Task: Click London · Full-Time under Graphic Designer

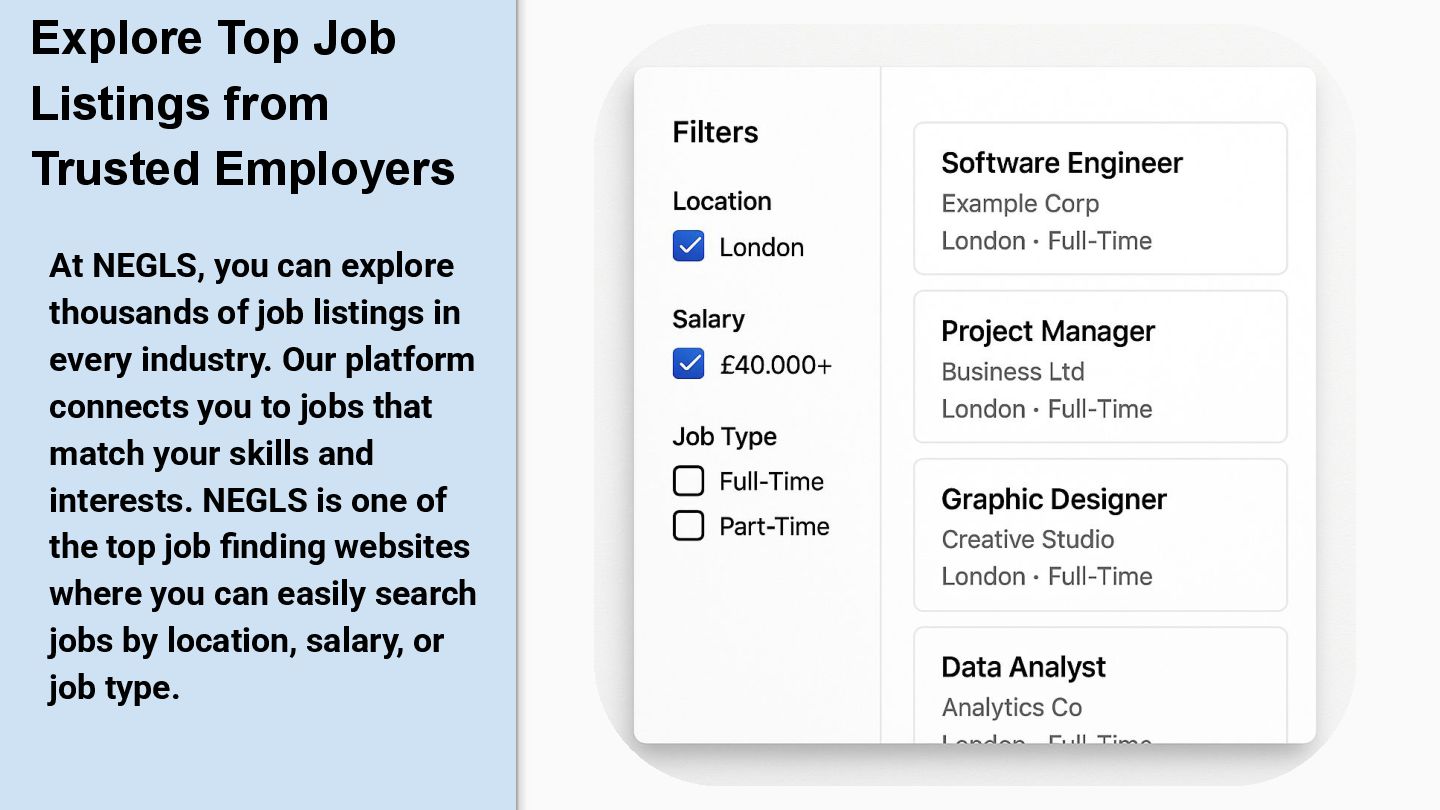Action: click(x=1046, y=577)
